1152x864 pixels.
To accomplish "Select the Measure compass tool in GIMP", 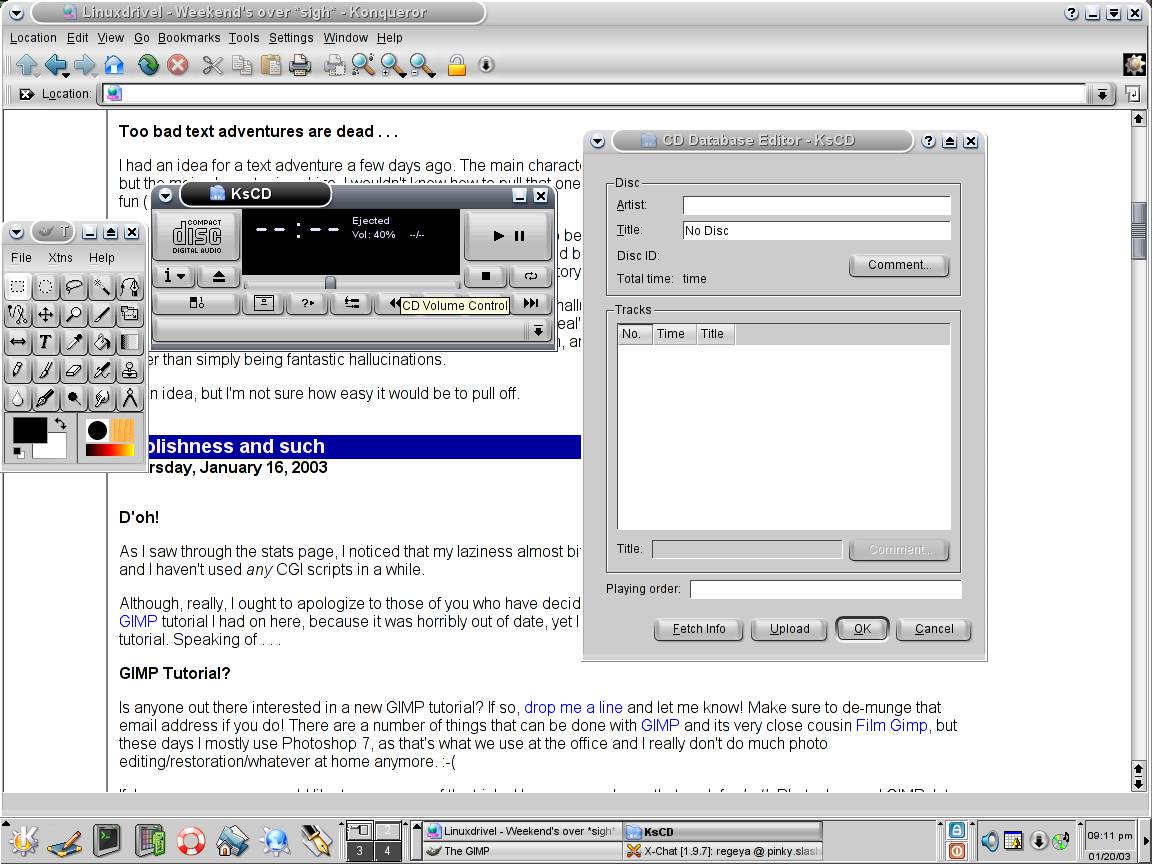I will (129, 398).
